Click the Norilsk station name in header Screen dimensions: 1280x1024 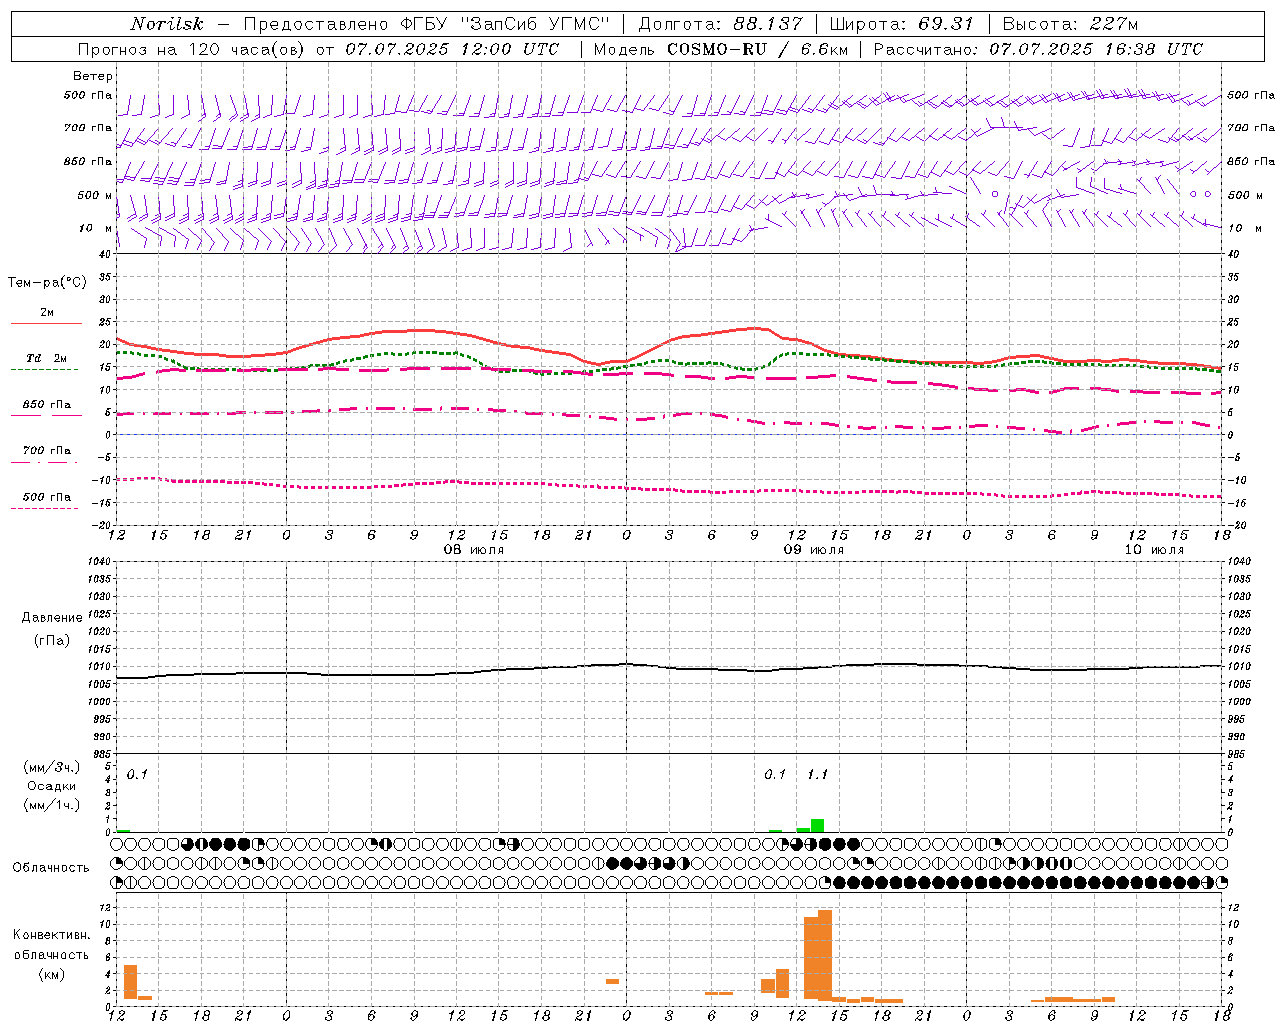[x=166, y=24]
